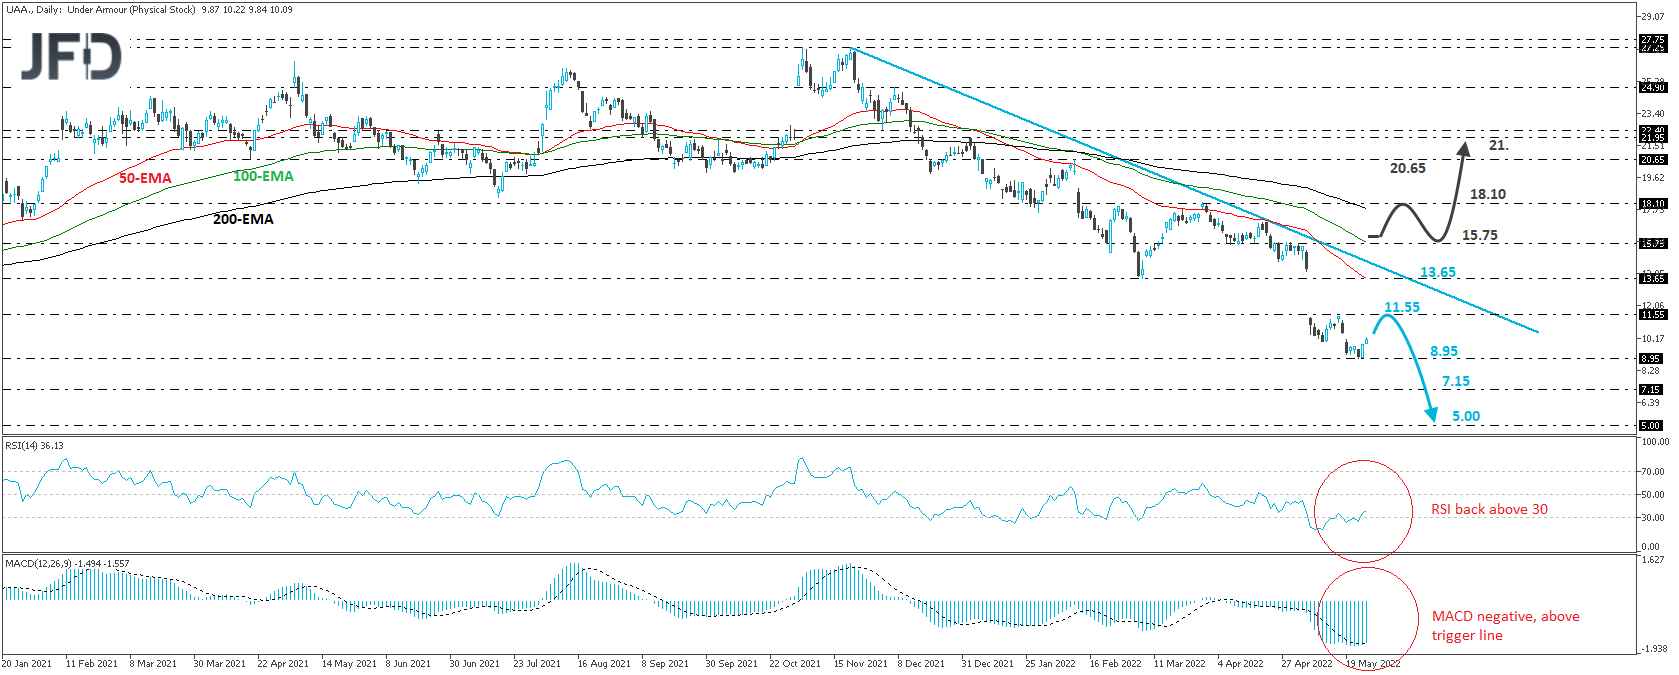Select the 30 Jun 2021 date label

click(x=474, y=663)
